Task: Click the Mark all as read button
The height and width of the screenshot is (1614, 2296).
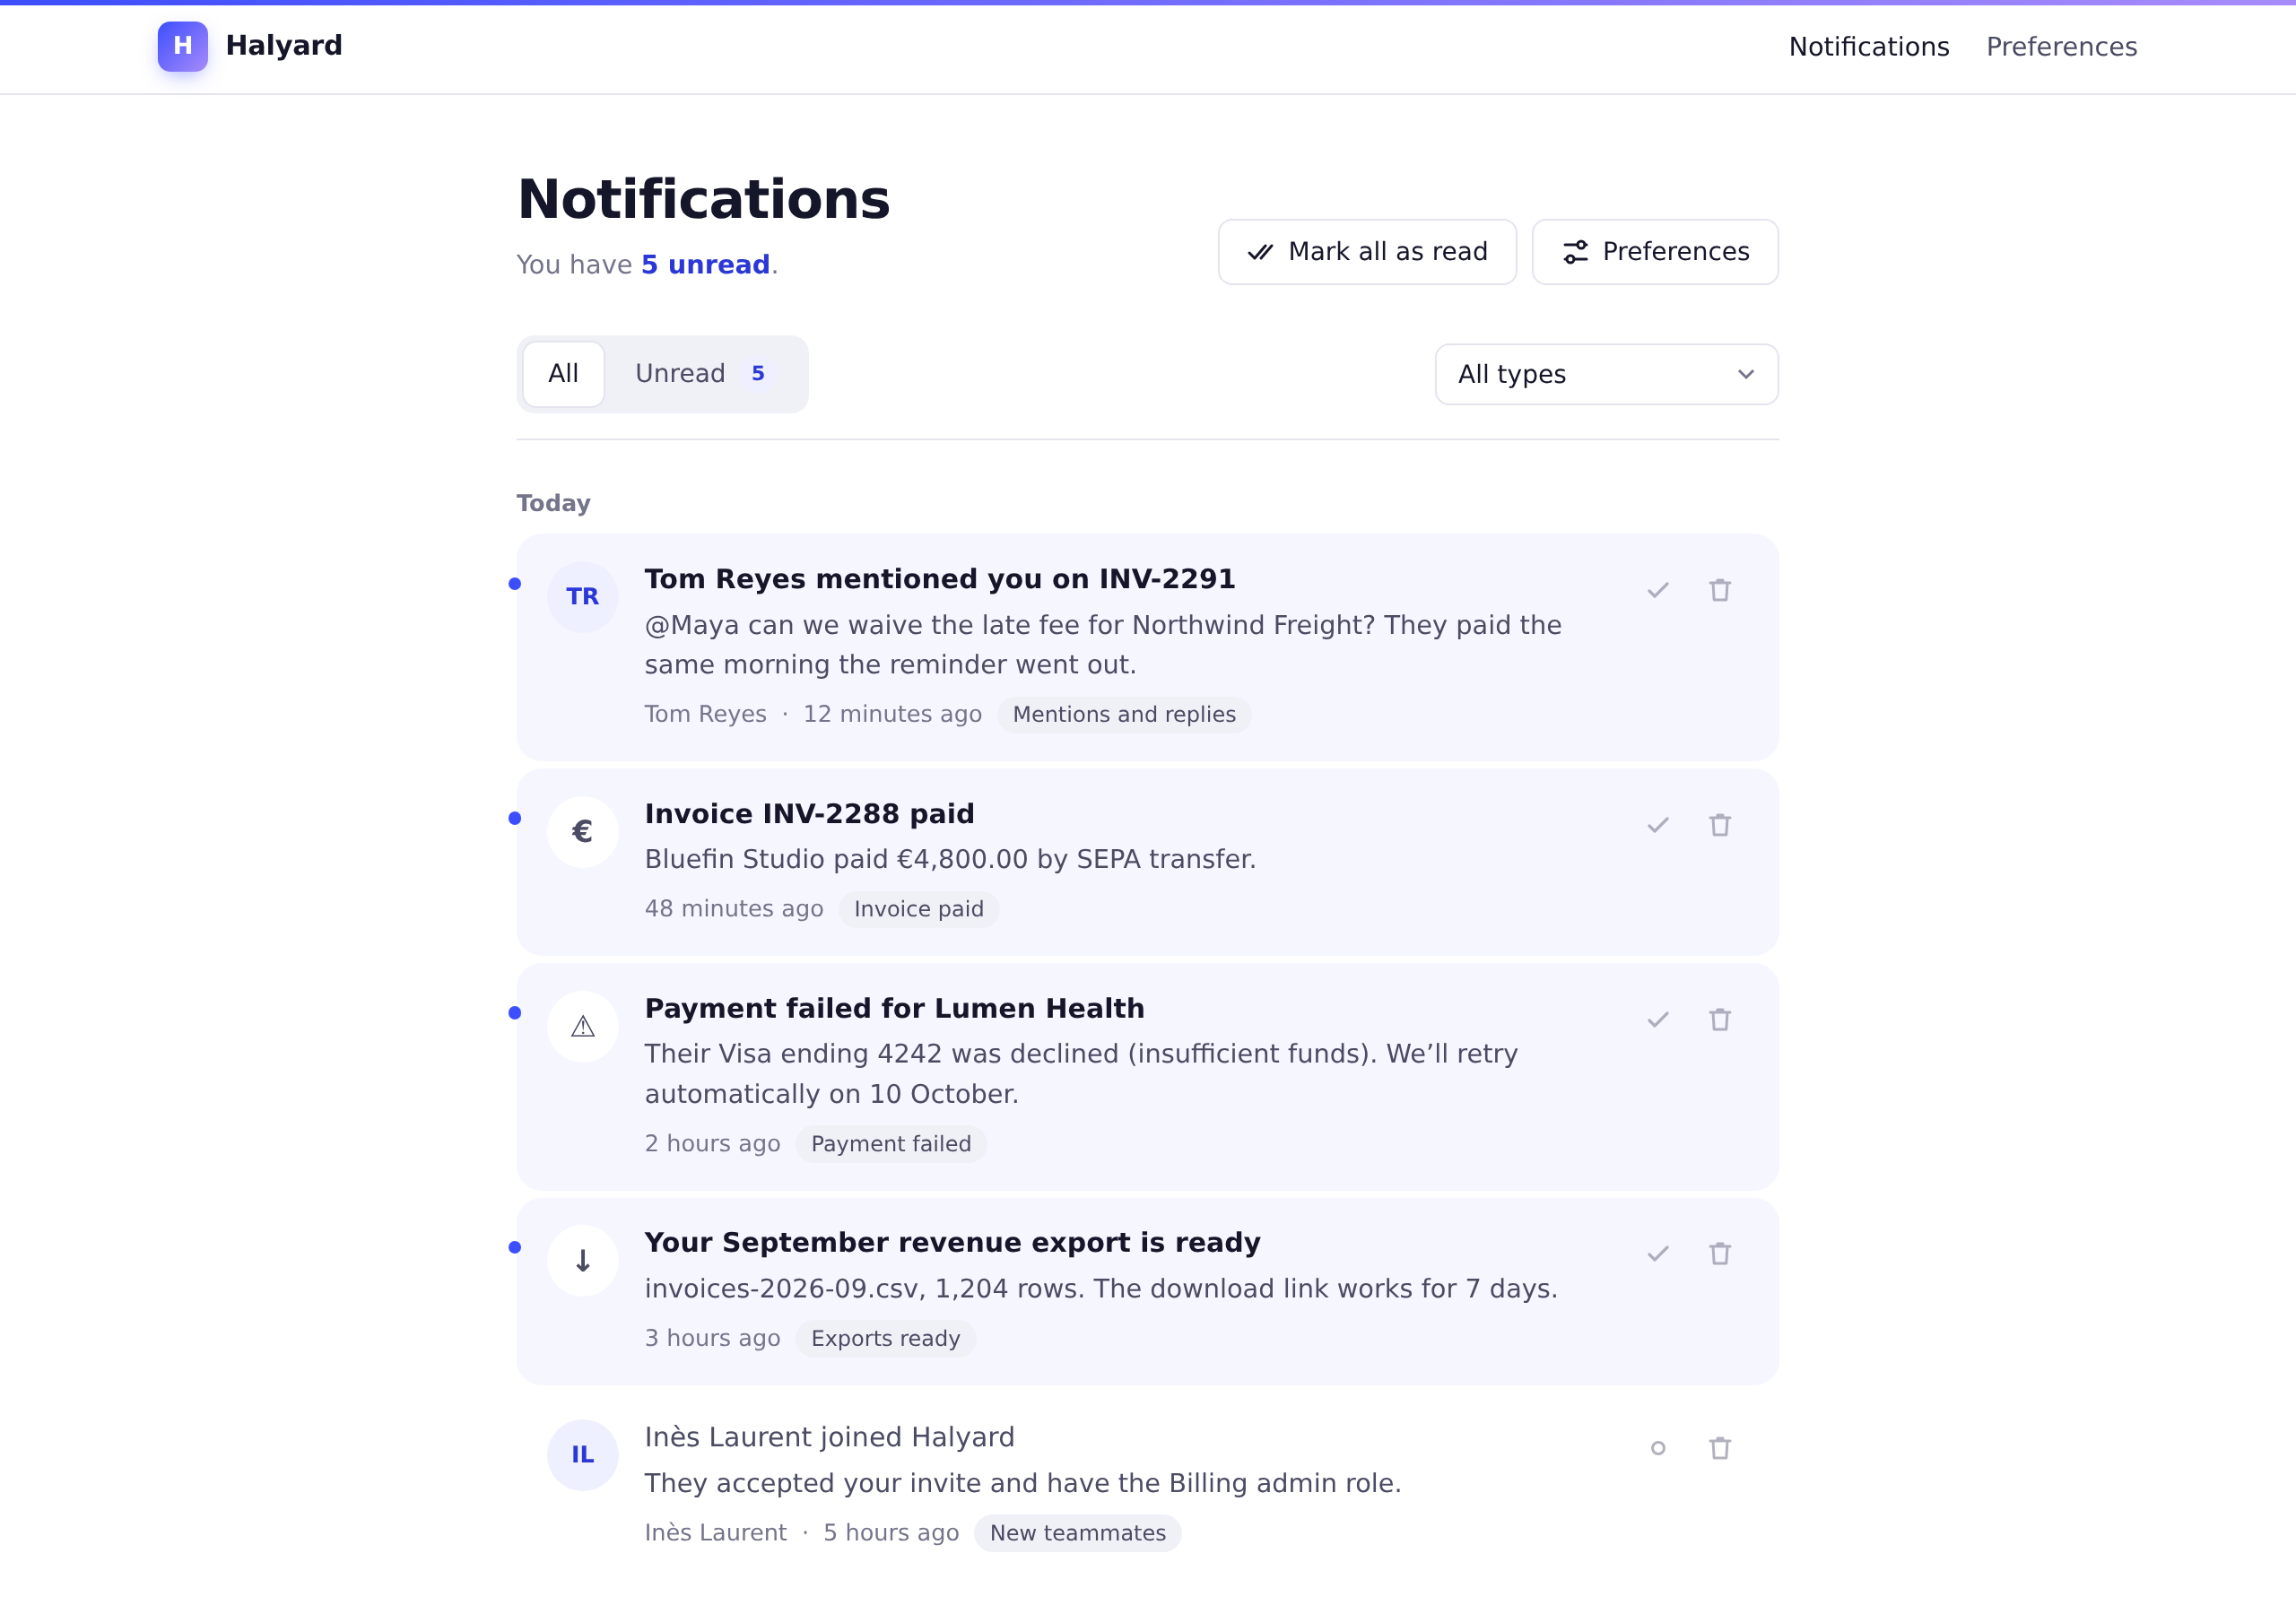Action: tap(1367, 252)
